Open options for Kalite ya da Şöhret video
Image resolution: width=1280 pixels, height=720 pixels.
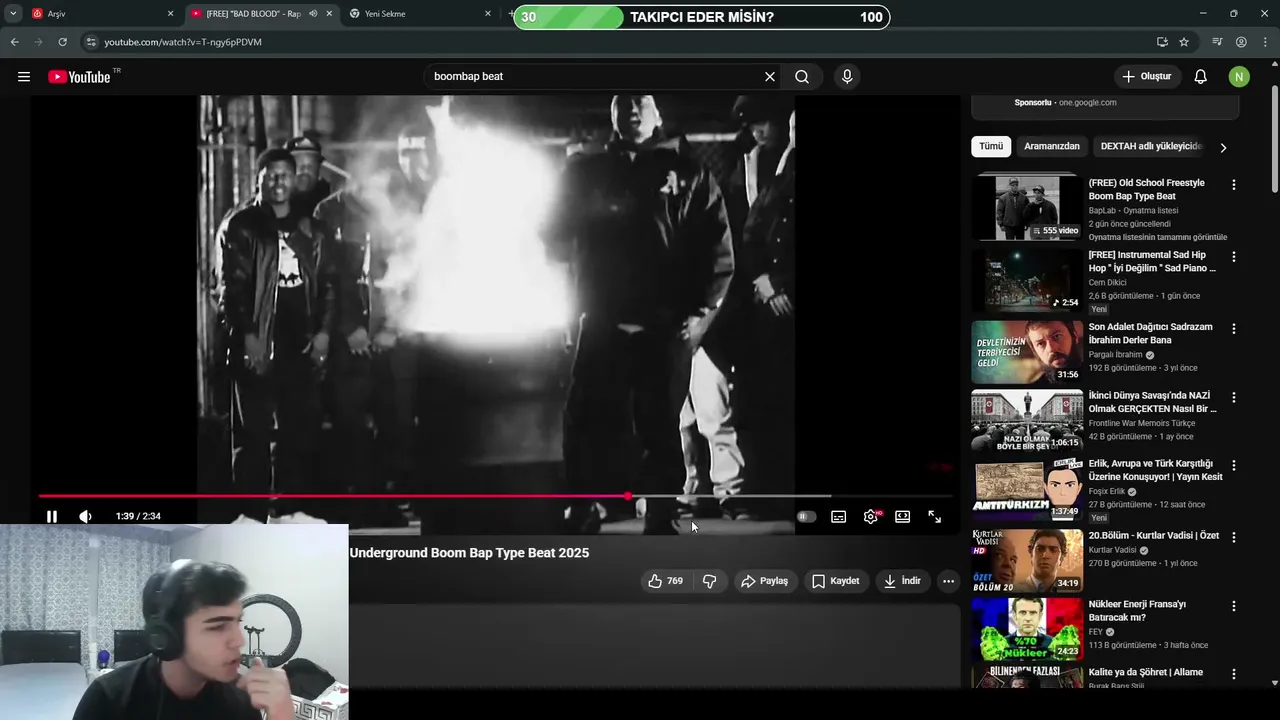pyautogui.click(x=1234, y=675)
